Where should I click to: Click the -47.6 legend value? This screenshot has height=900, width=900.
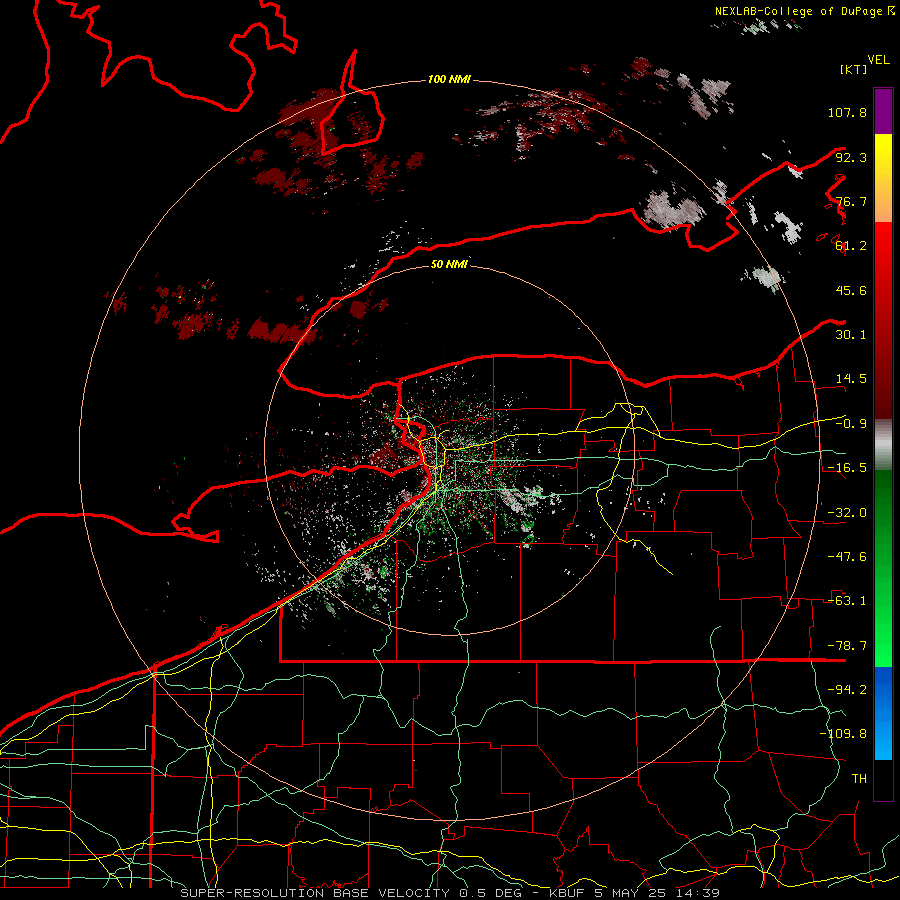point(847,557)
